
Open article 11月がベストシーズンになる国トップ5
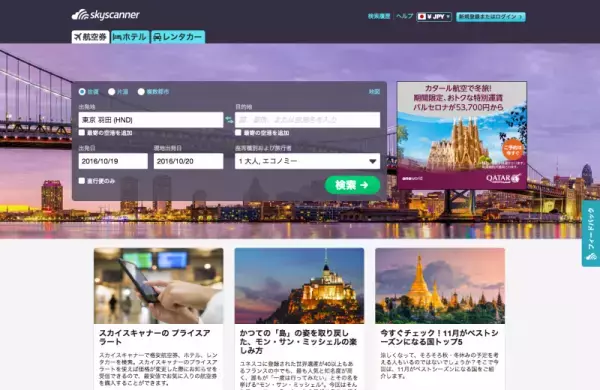click(x=439, y=337)
